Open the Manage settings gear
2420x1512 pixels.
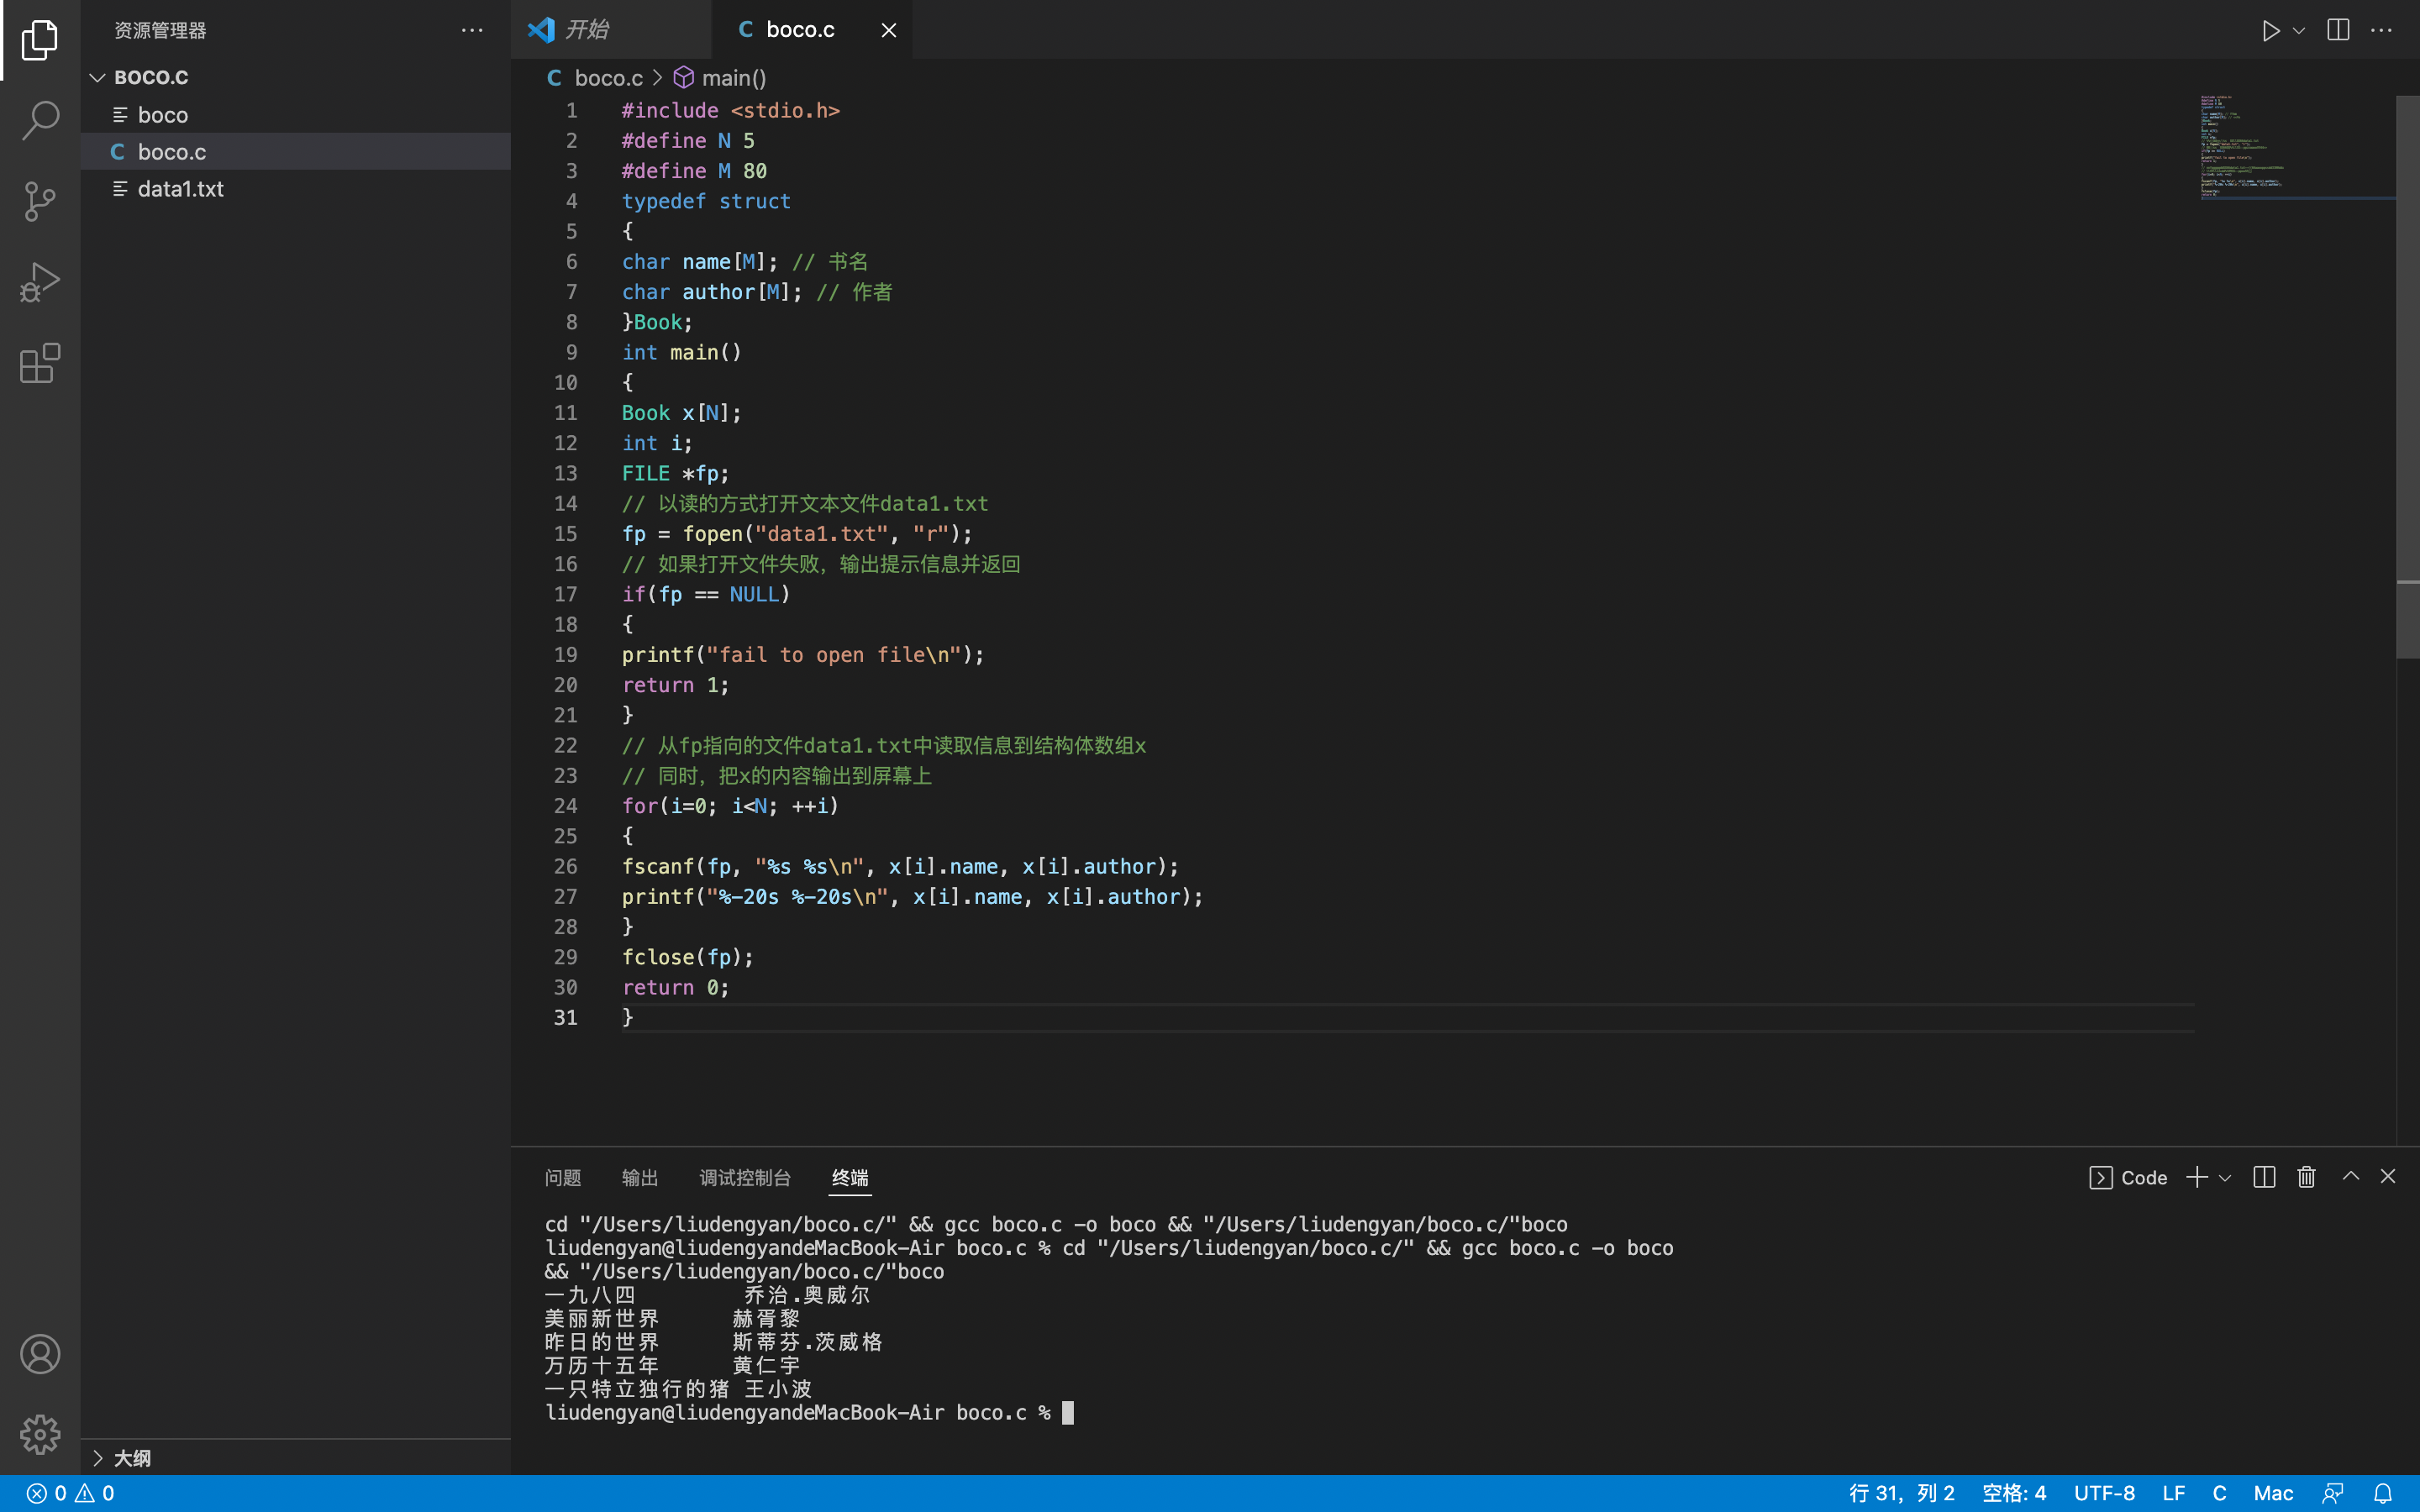tap(40, 1434)
